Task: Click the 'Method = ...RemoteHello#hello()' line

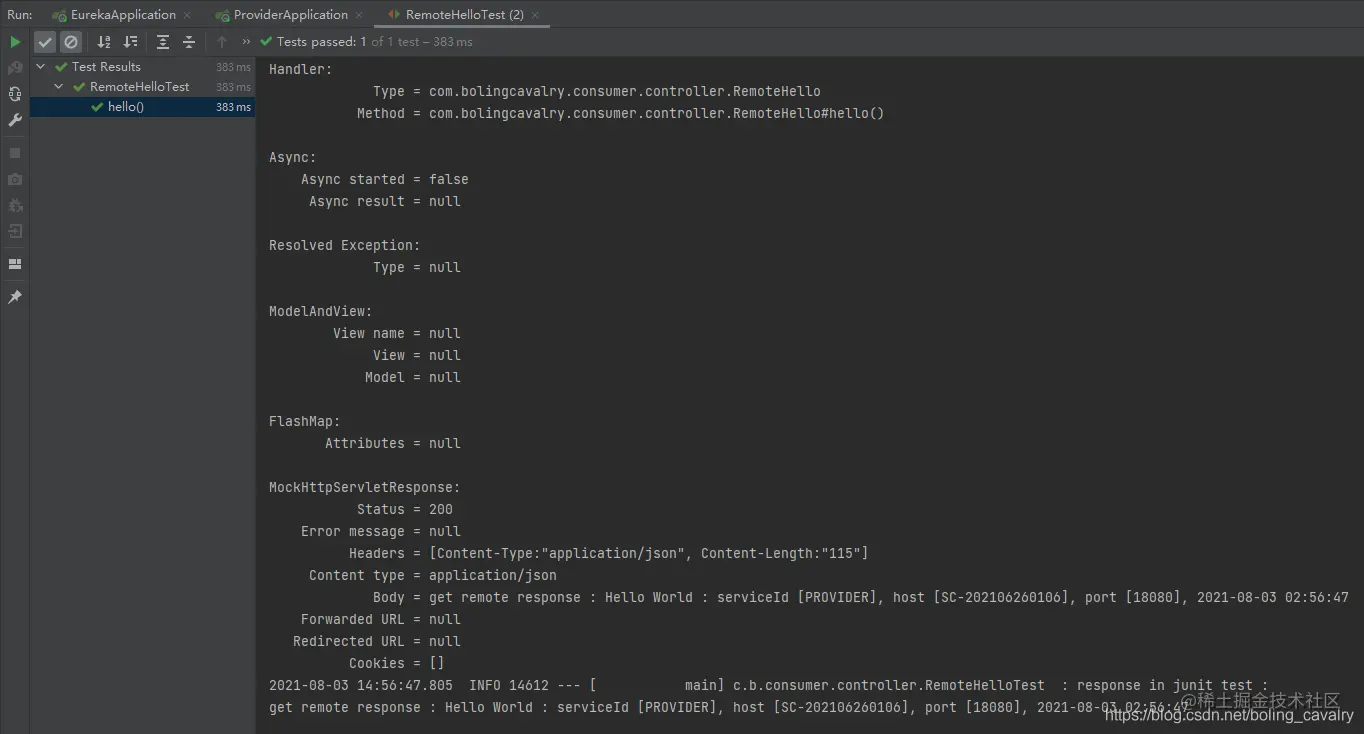Action: coord(621,113)
